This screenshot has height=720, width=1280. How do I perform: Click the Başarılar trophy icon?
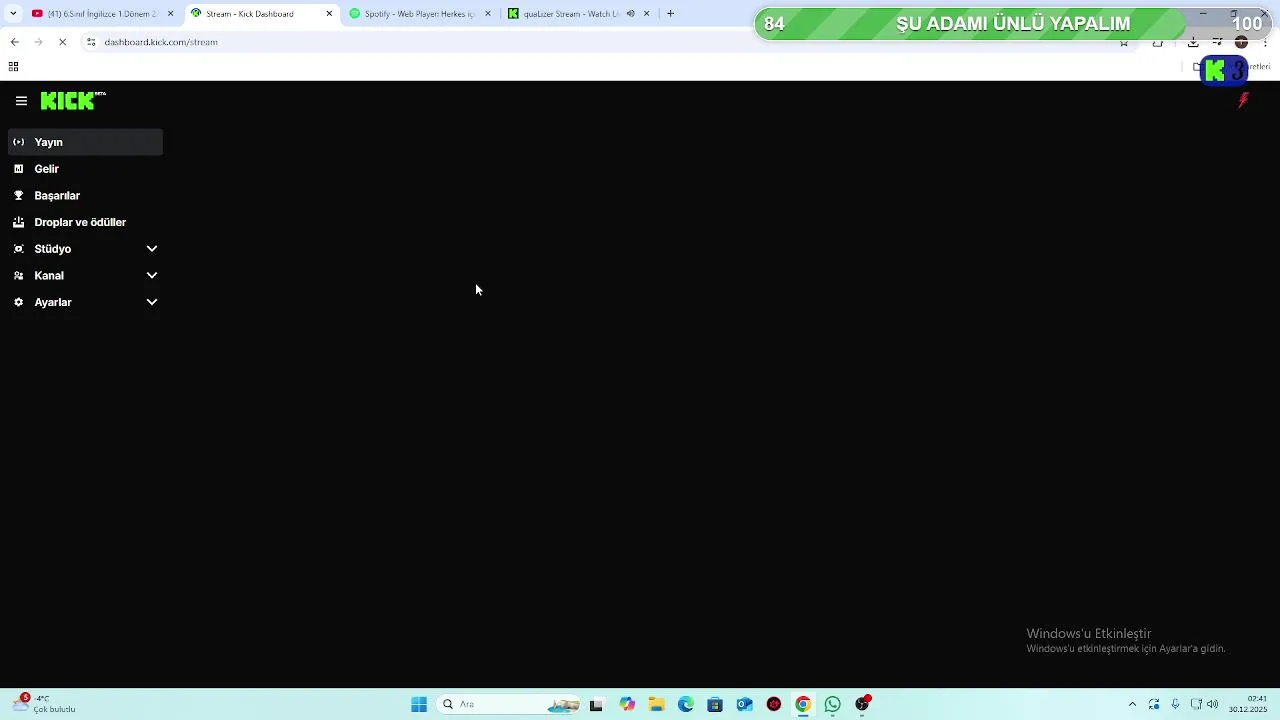tap(18, 196)
